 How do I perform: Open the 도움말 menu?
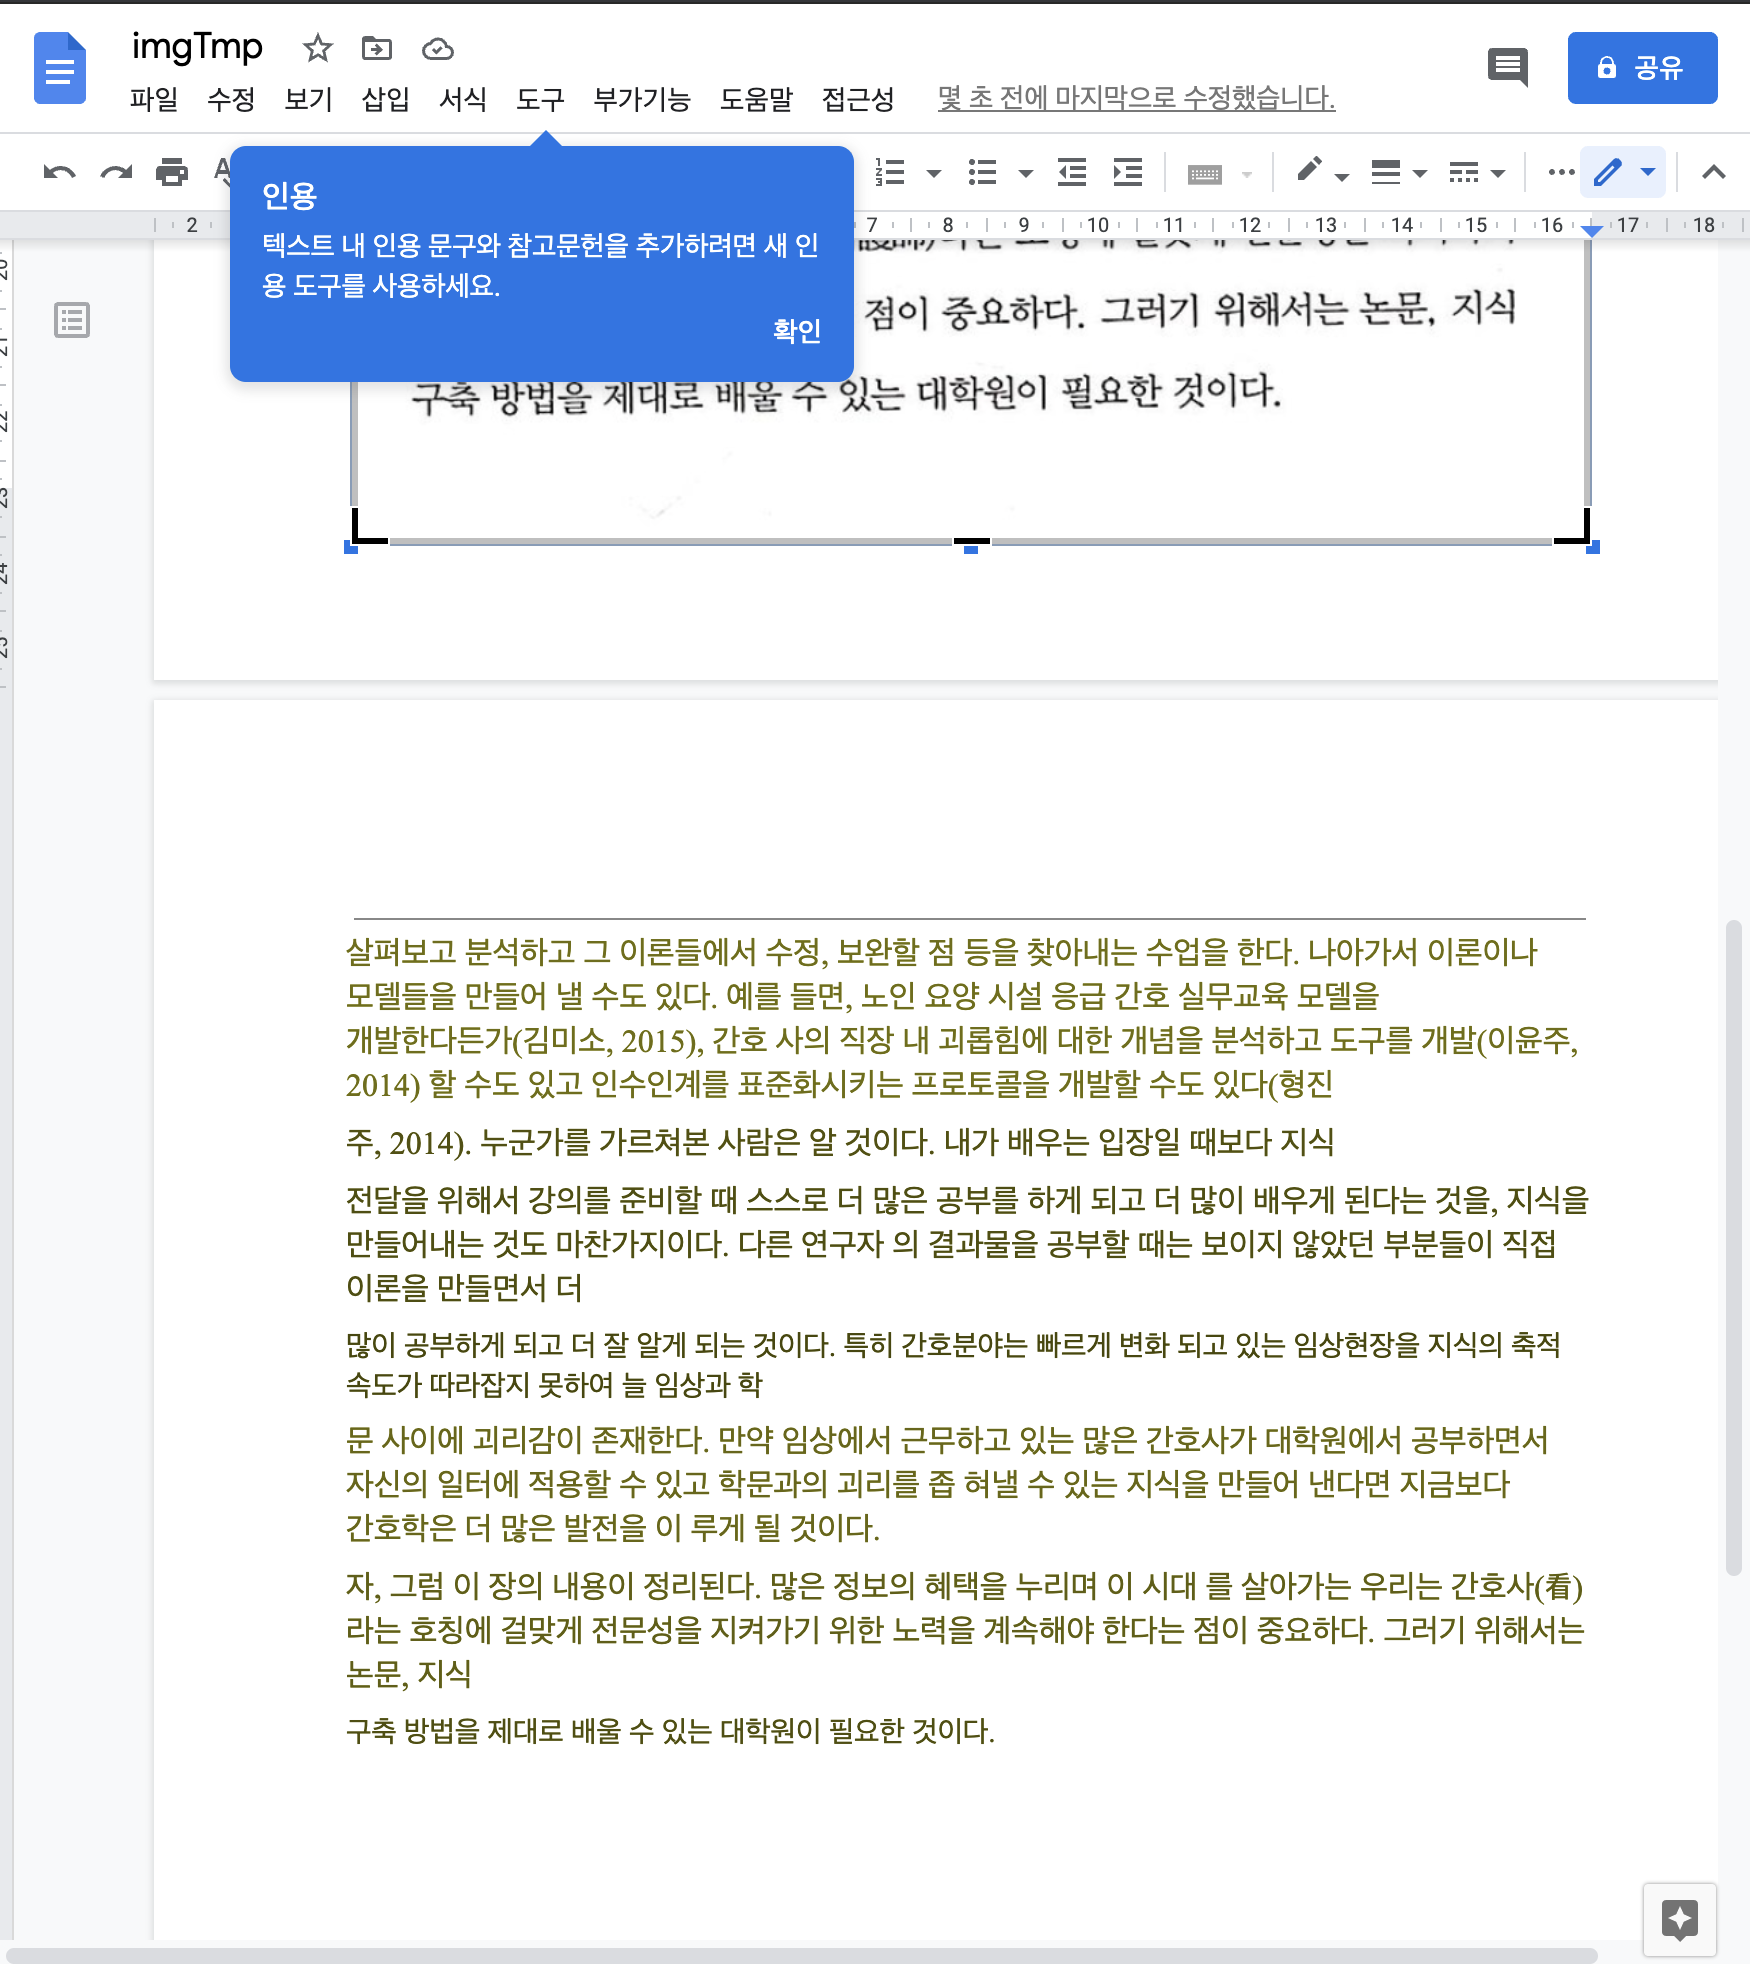point(756,99)
